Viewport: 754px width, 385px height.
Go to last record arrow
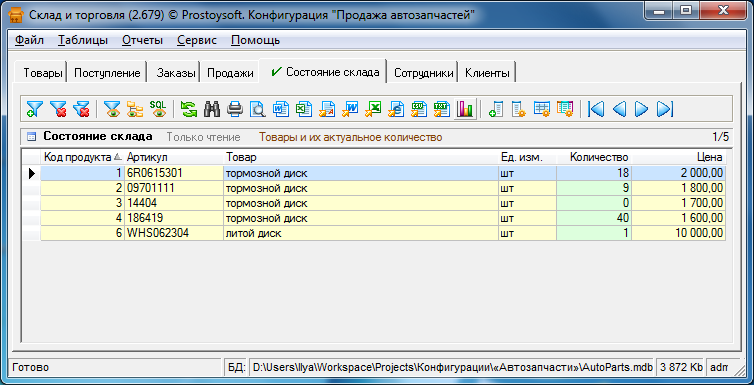point(665,109)
